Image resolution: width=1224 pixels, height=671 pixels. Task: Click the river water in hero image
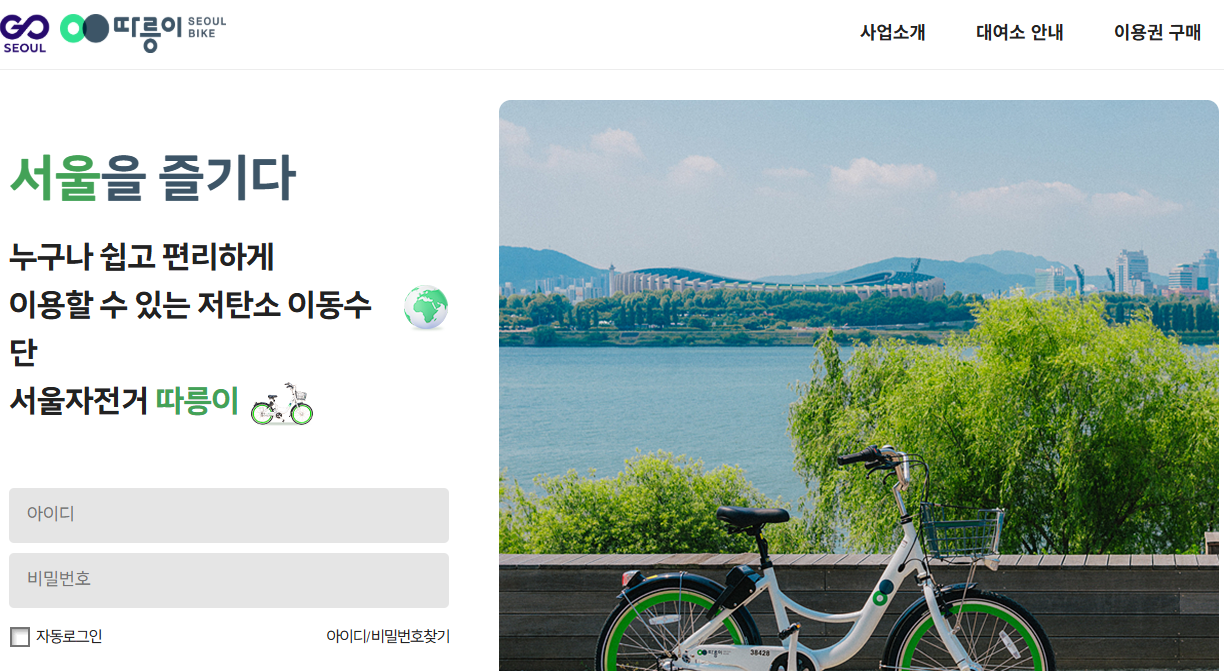[660, 400]
